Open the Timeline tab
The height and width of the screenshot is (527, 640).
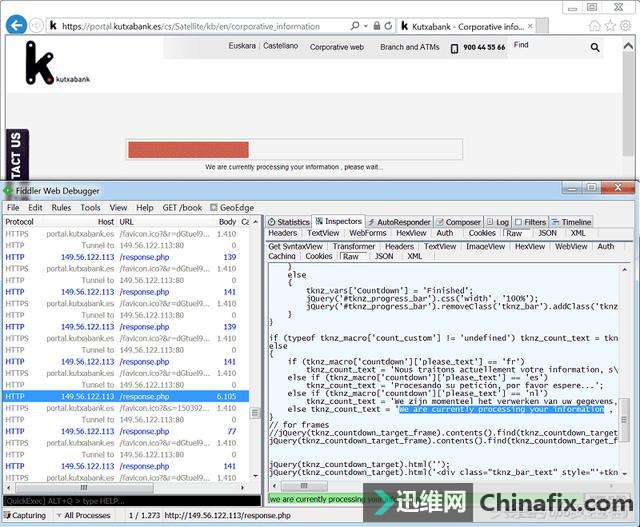[571, 222]
